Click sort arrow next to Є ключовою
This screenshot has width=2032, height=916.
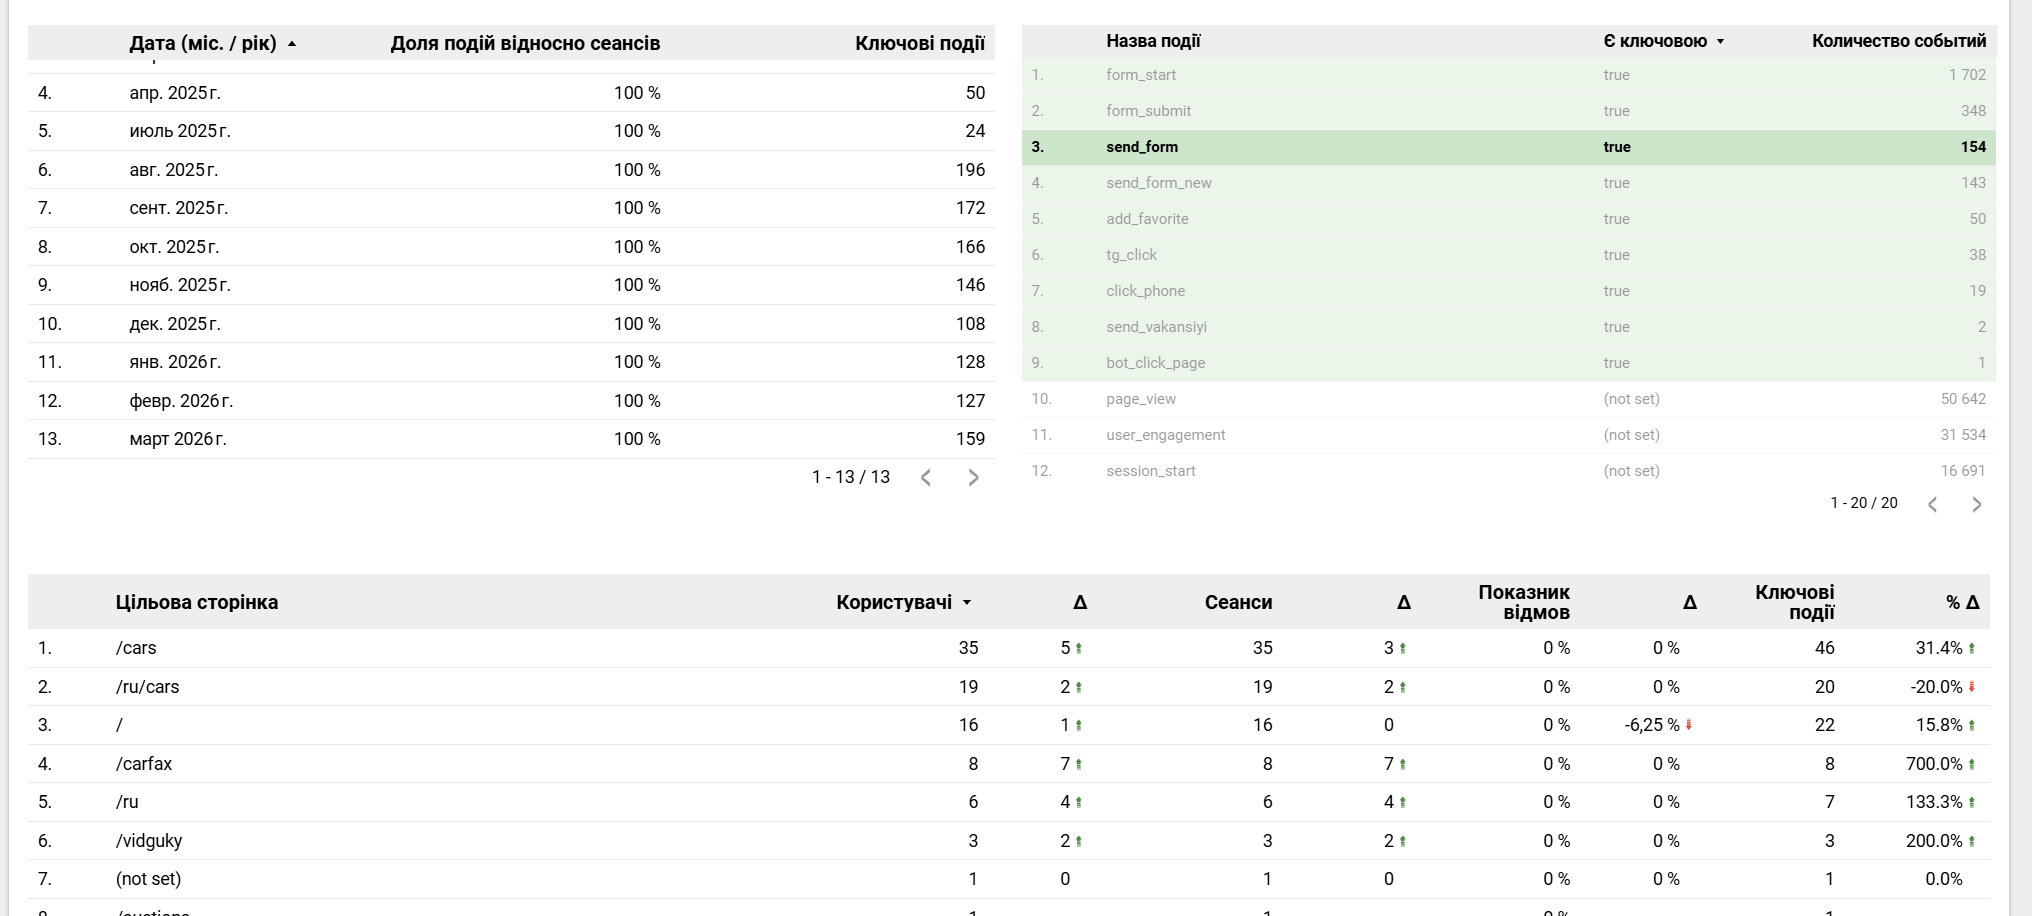(1720, 42)
